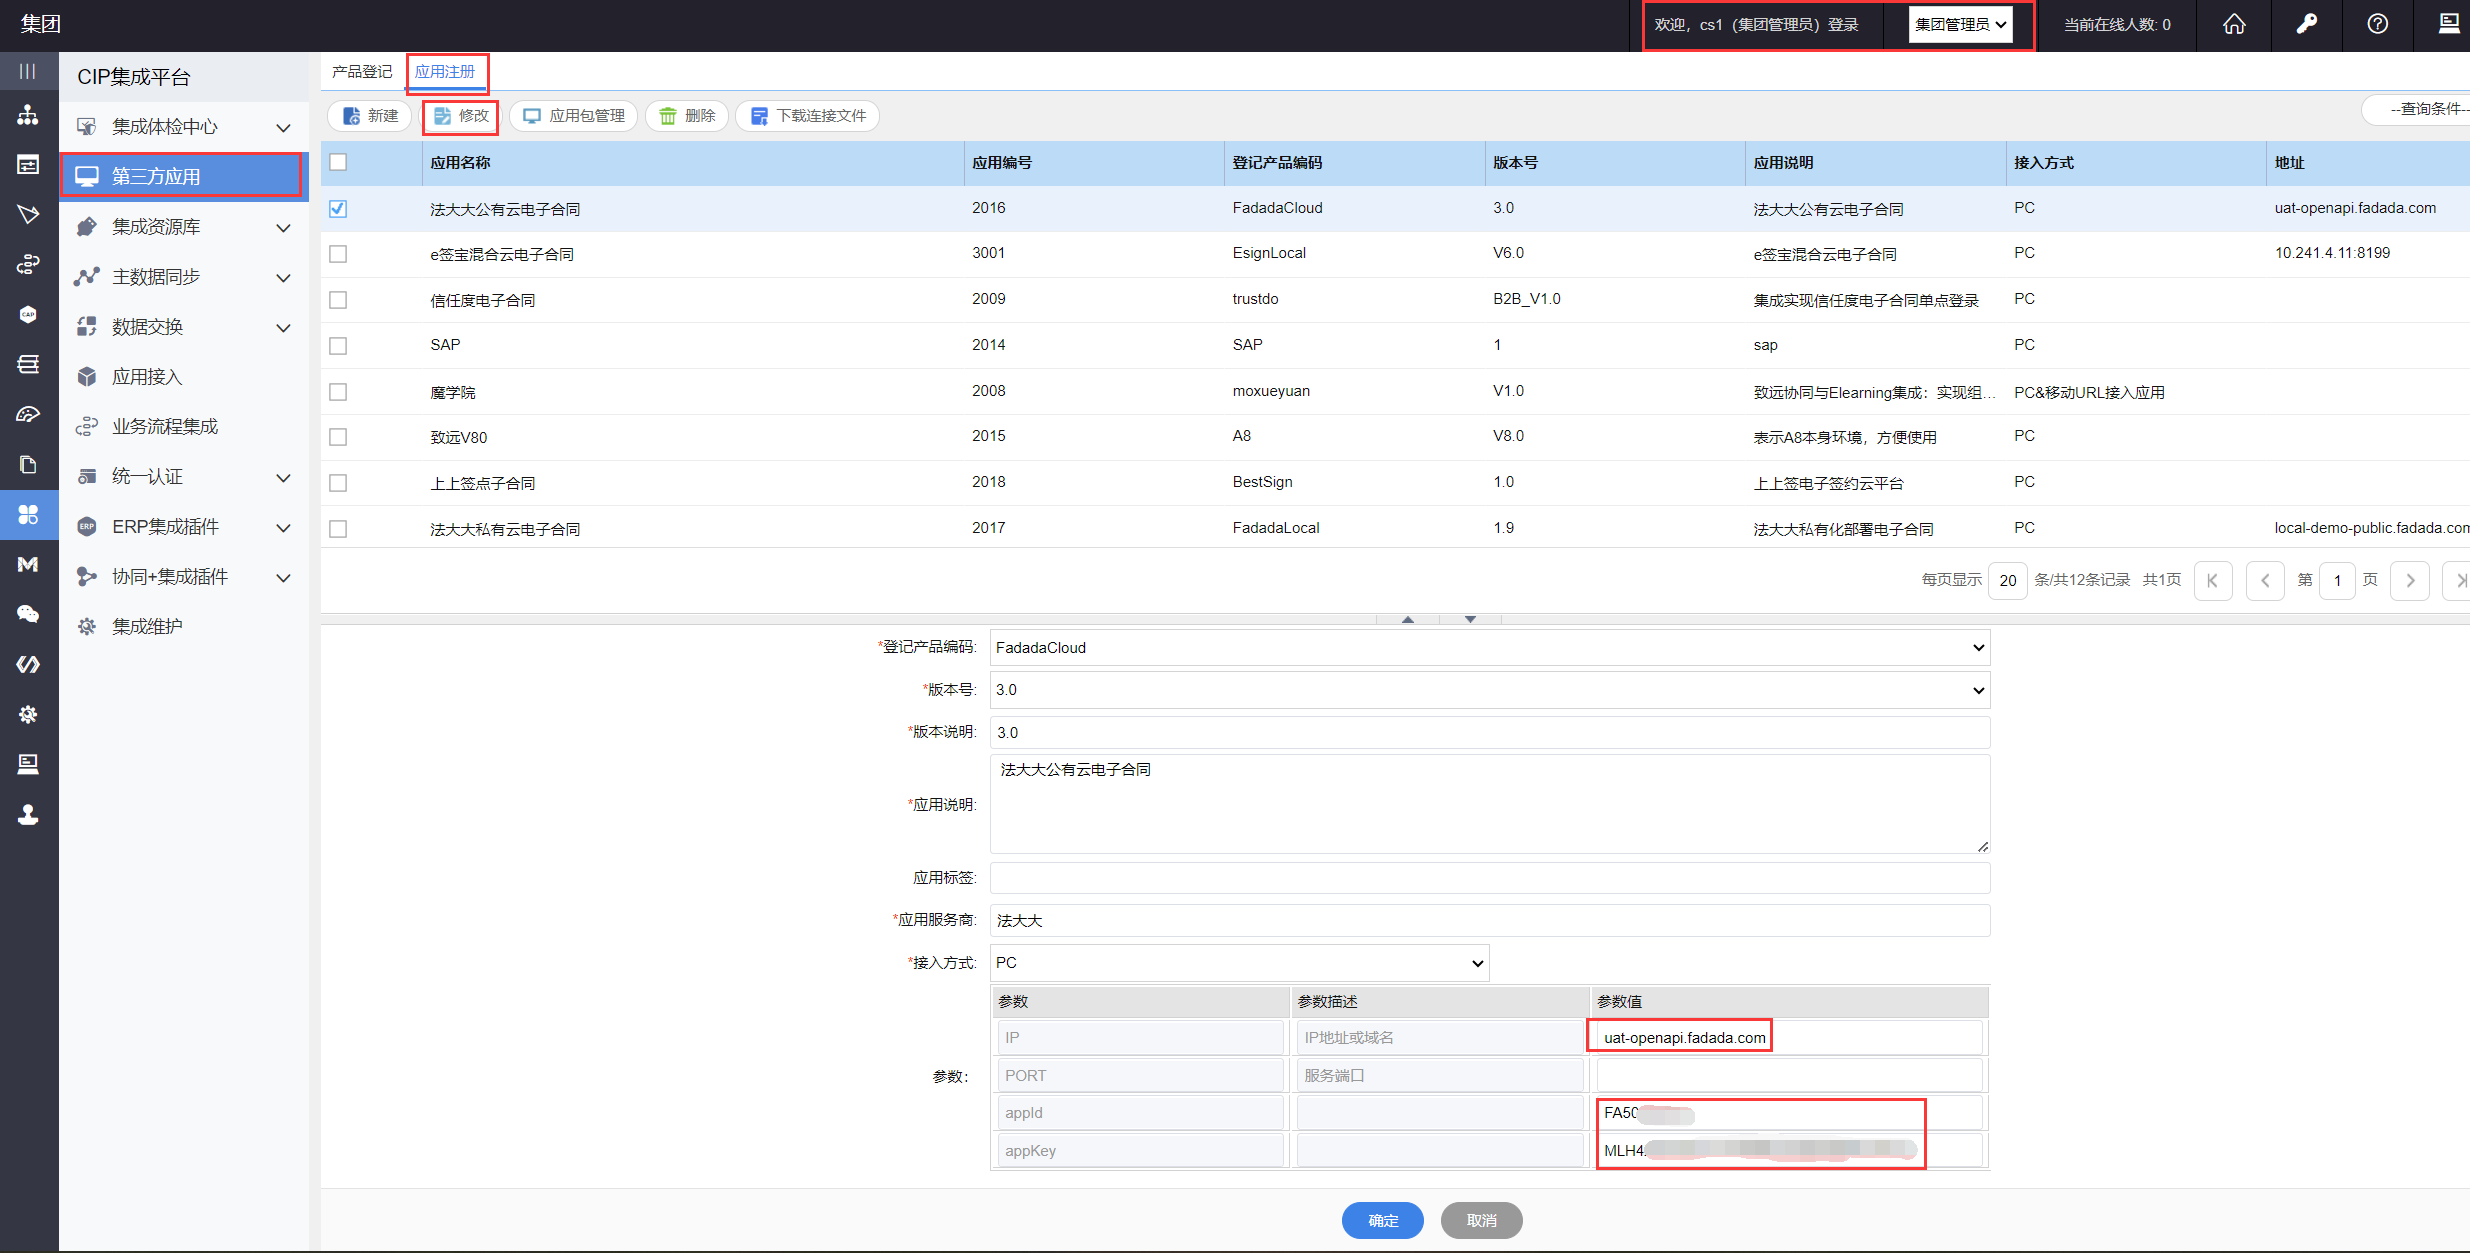This screenshot has width=2470, height=1253.
Task: Click the home icon in top bar
Action: (x=2233, y=24)
